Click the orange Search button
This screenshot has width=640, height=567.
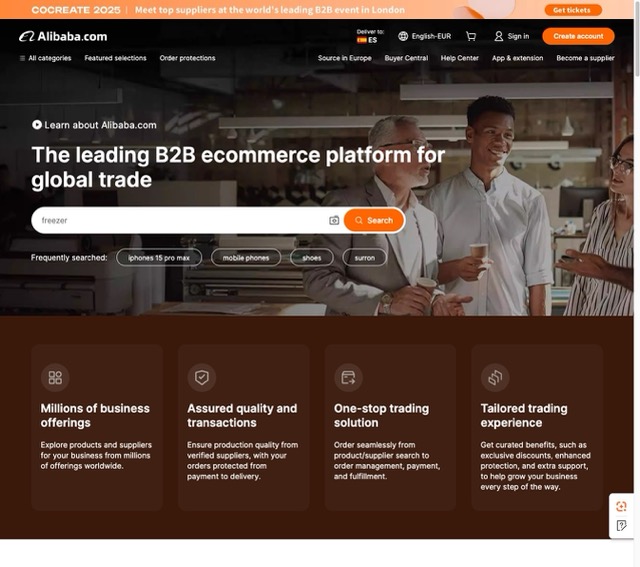374,220
